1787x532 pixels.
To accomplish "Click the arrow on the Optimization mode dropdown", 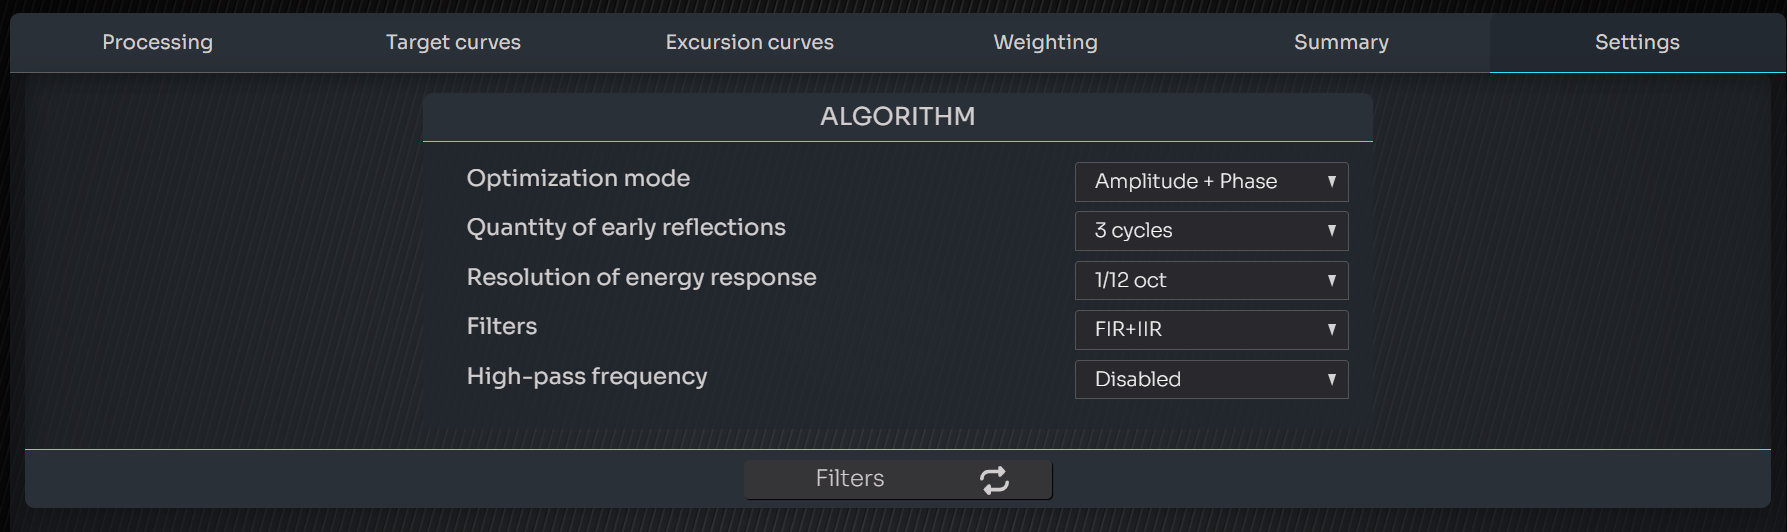I will click(1331, 182).
